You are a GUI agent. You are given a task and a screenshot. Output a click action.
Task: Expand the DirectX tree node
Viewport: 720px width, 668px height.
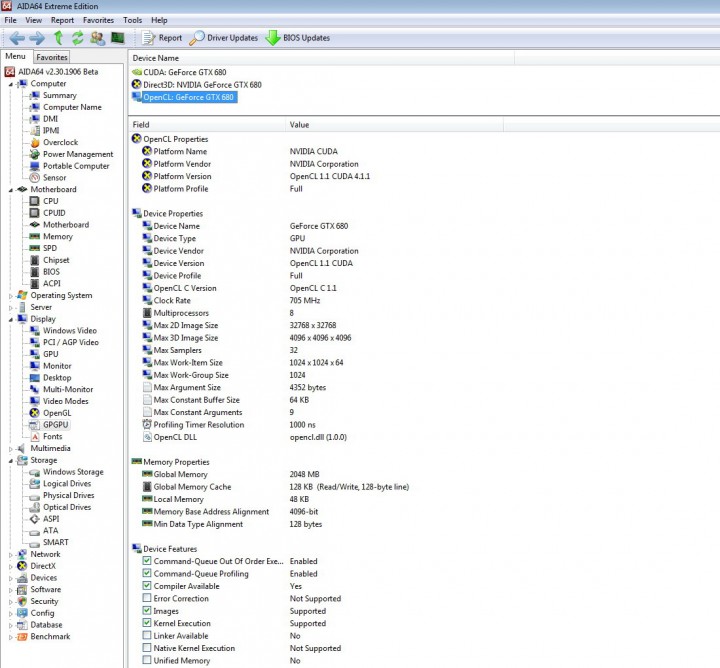click(11, 566)
